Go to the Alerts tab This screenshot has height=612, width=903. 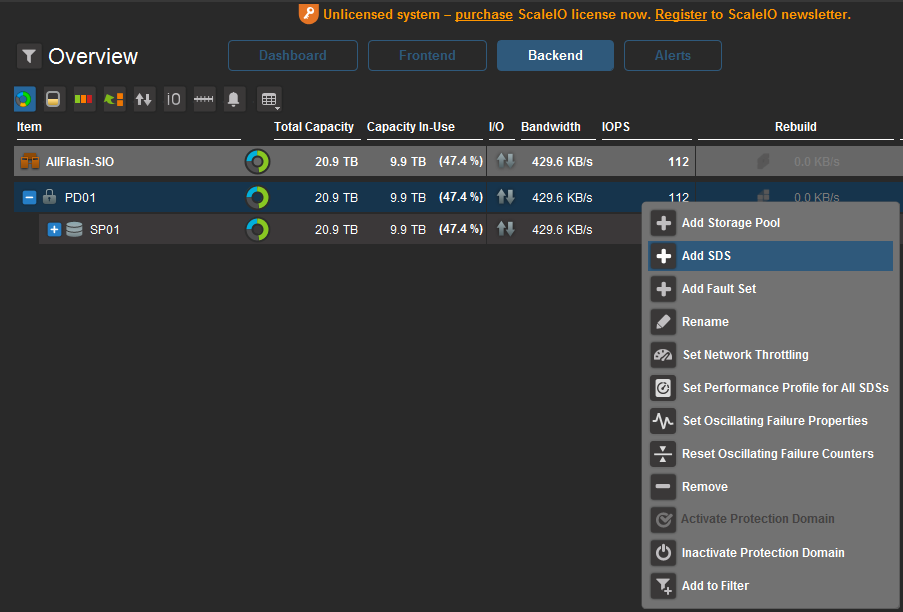click(x=673, y=55)
